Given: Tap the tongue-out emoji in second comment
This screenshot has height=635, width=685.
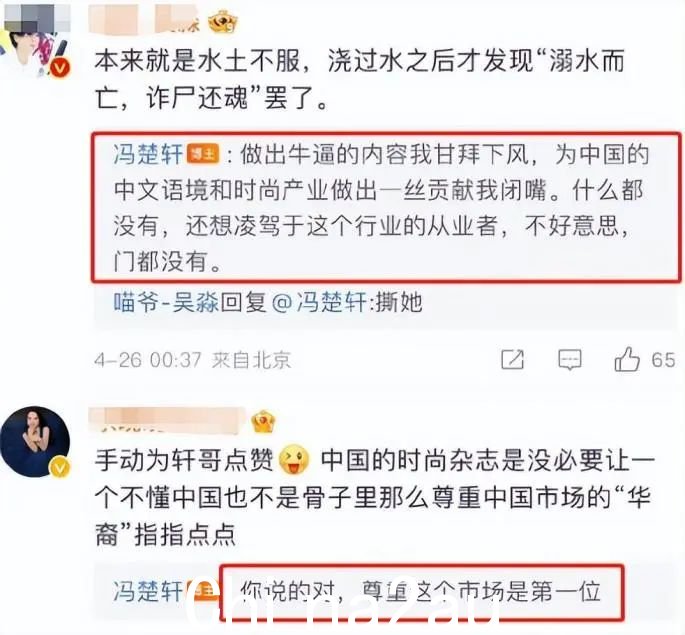Looking at the screenshot, I should click(x=294, y=460).
